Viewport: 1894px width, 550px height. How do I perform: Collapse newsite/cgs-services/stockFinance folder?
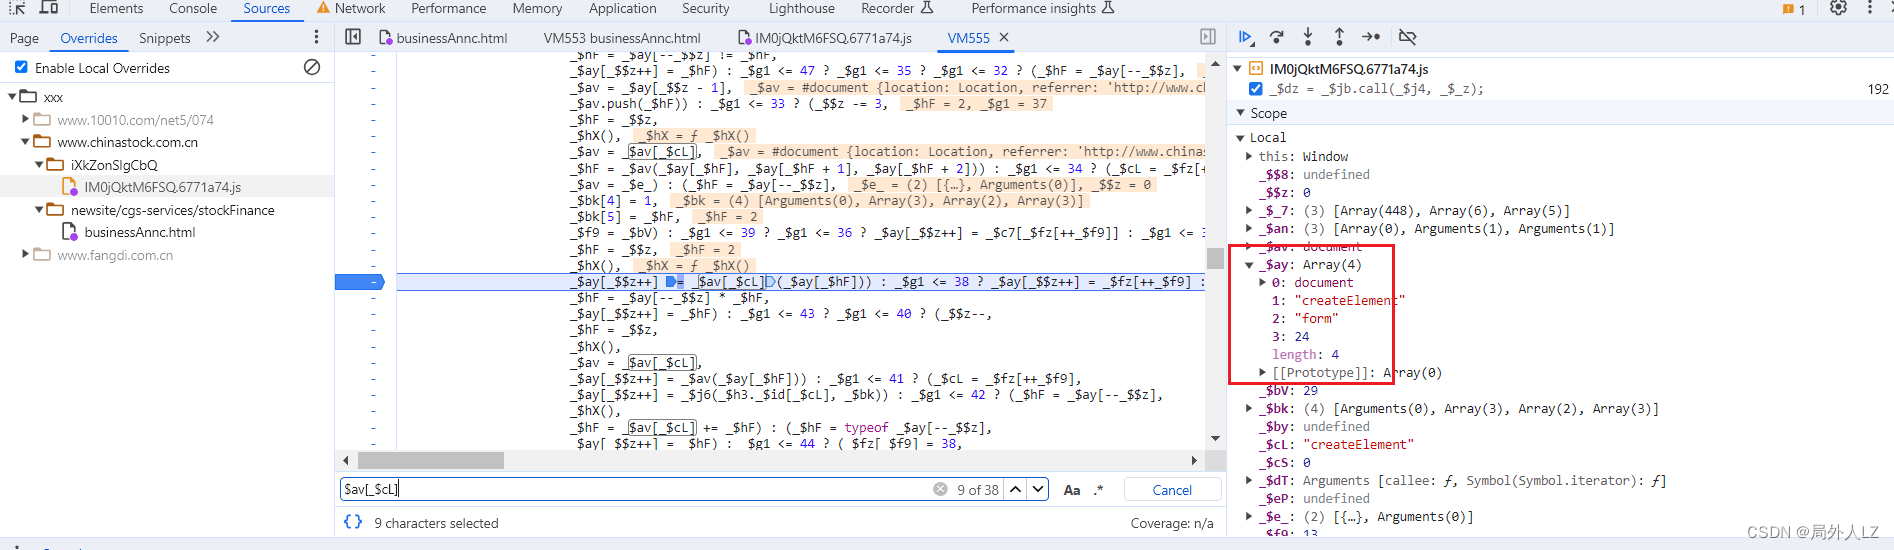[x=39, y=210]
